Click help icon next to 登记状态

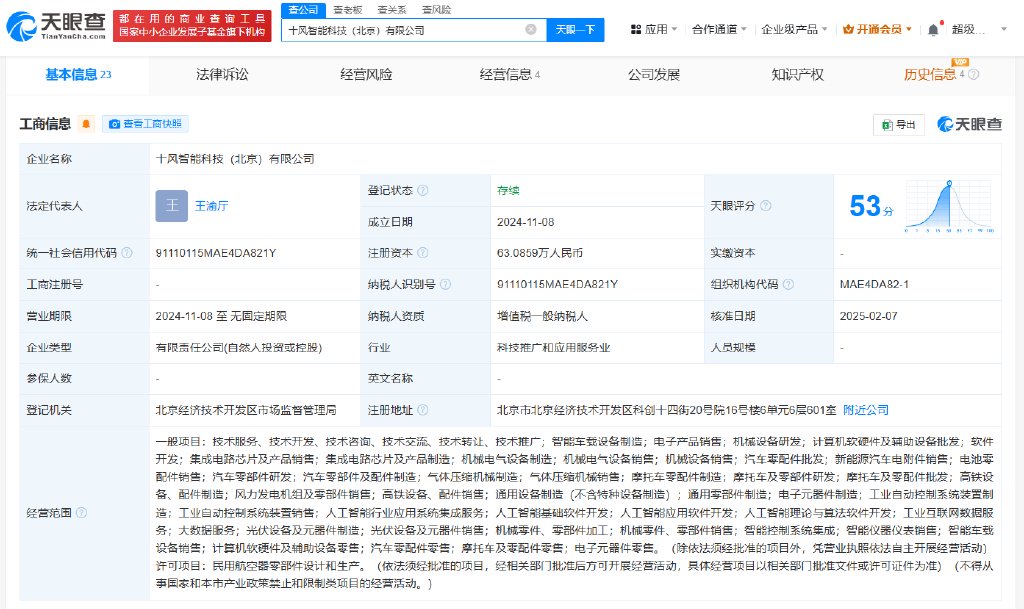pyautogui.click(x=423, y=190)
